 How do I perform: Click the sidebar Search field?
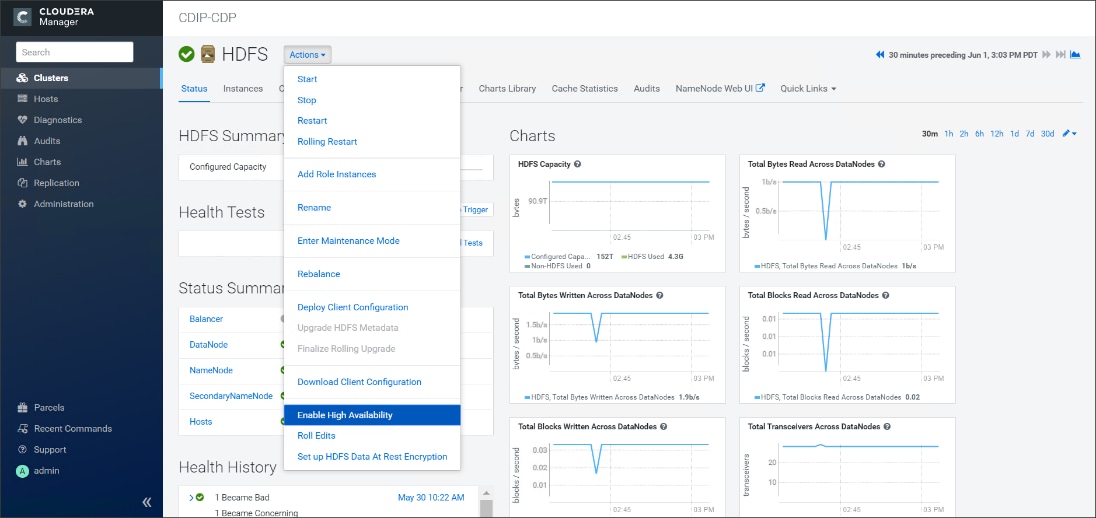75,52
